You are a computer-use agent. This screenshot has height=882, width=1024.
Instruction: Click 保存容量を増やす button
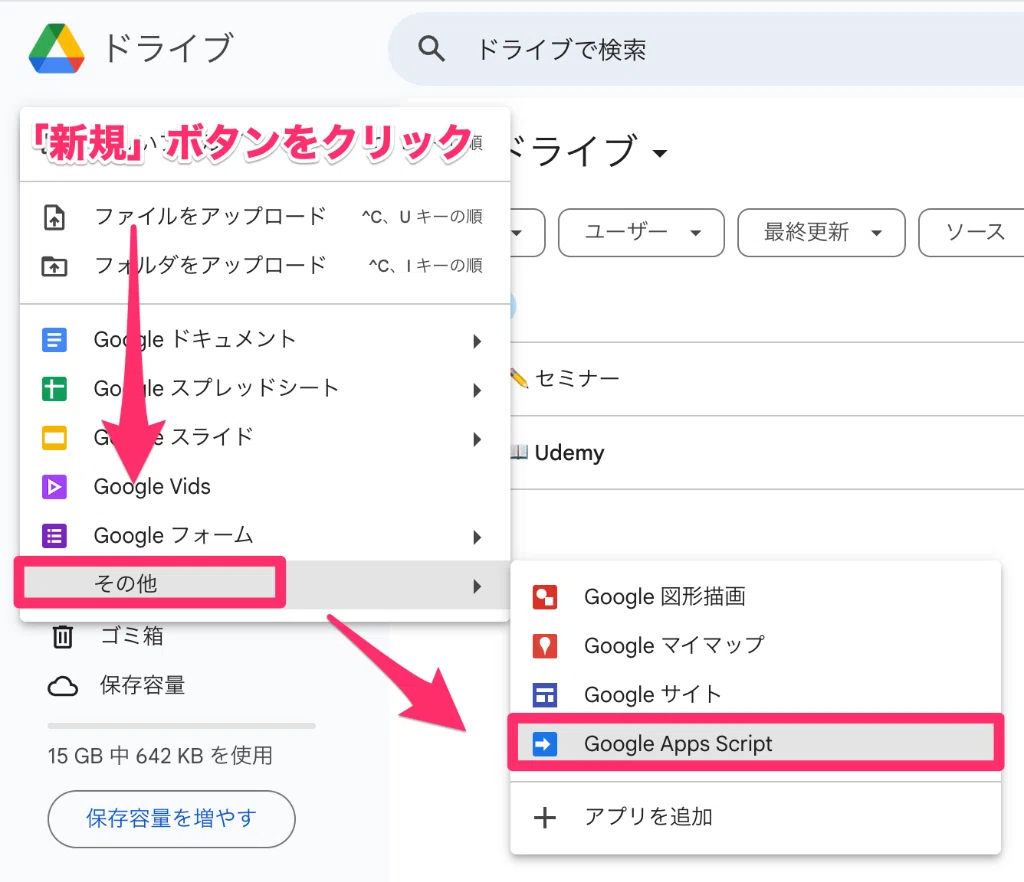(x=171, y=819)
